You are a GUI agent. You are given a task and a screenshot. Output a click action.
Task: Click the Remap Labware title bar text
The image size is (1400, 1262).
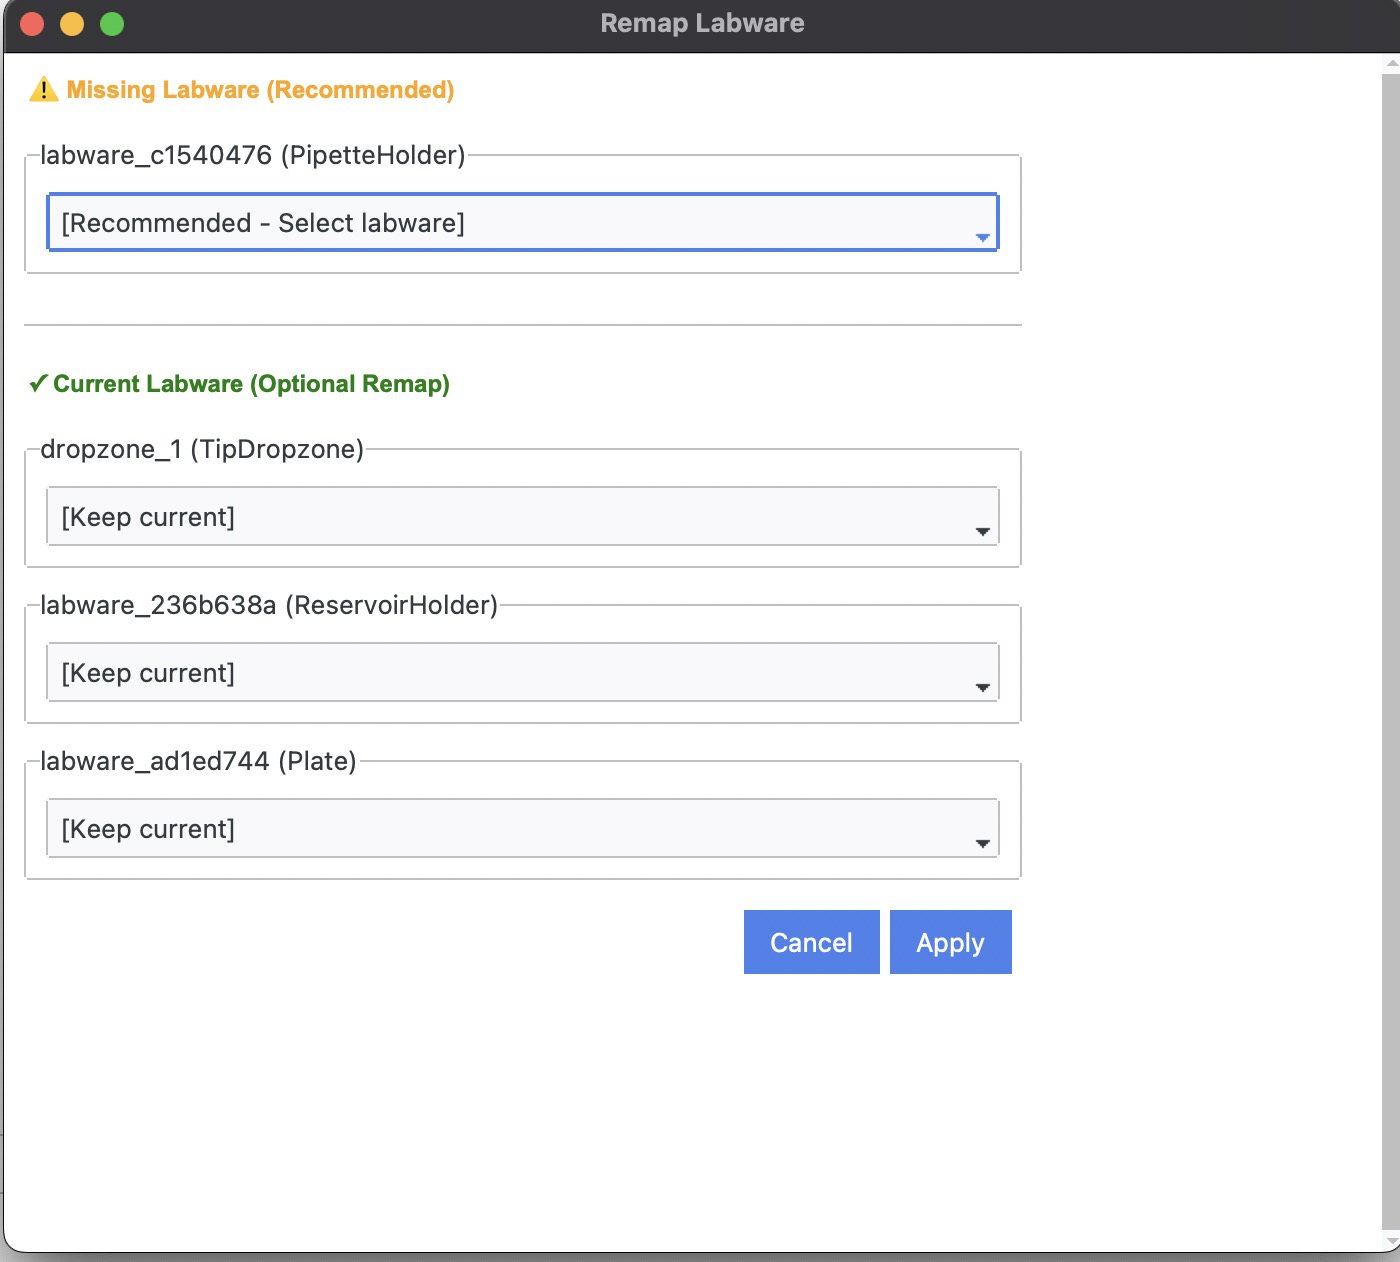(702, 24)
